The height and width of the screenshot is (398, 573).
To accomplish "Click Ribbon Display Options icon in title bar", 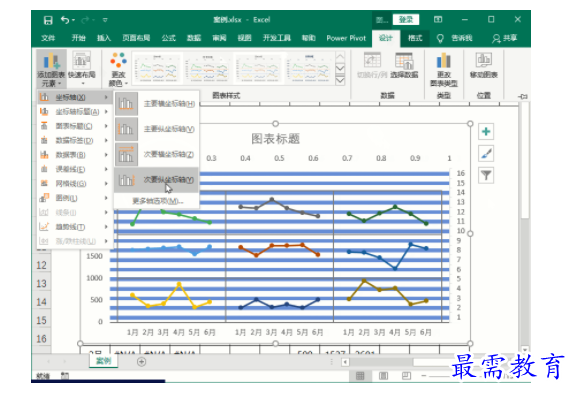I will [x=438, y=20].
